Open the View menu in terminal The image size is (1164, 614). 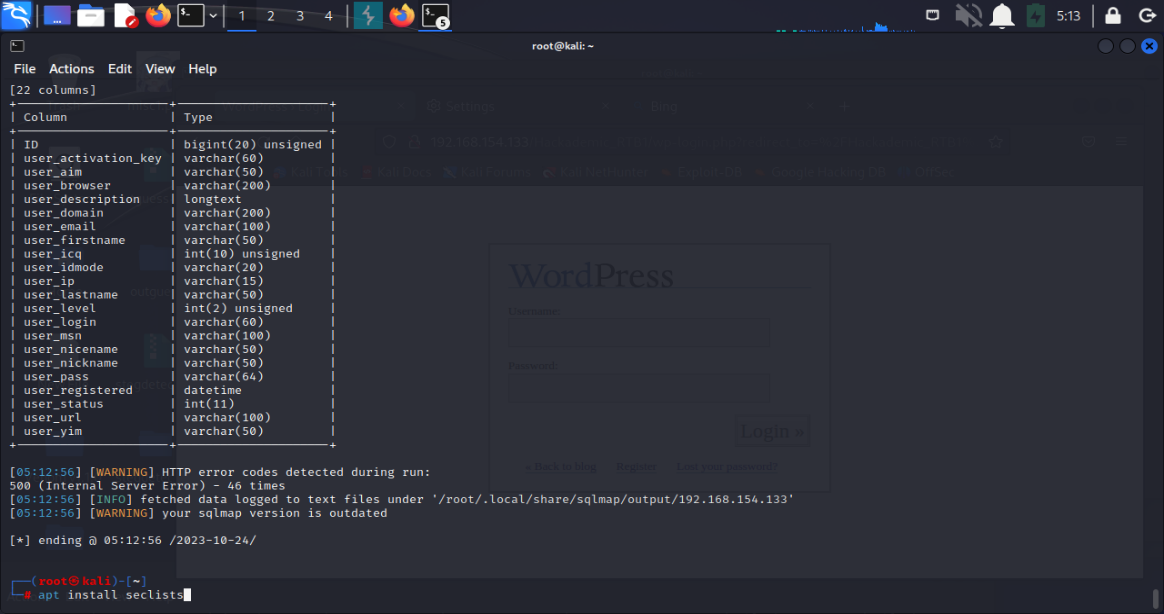[160, 69]
